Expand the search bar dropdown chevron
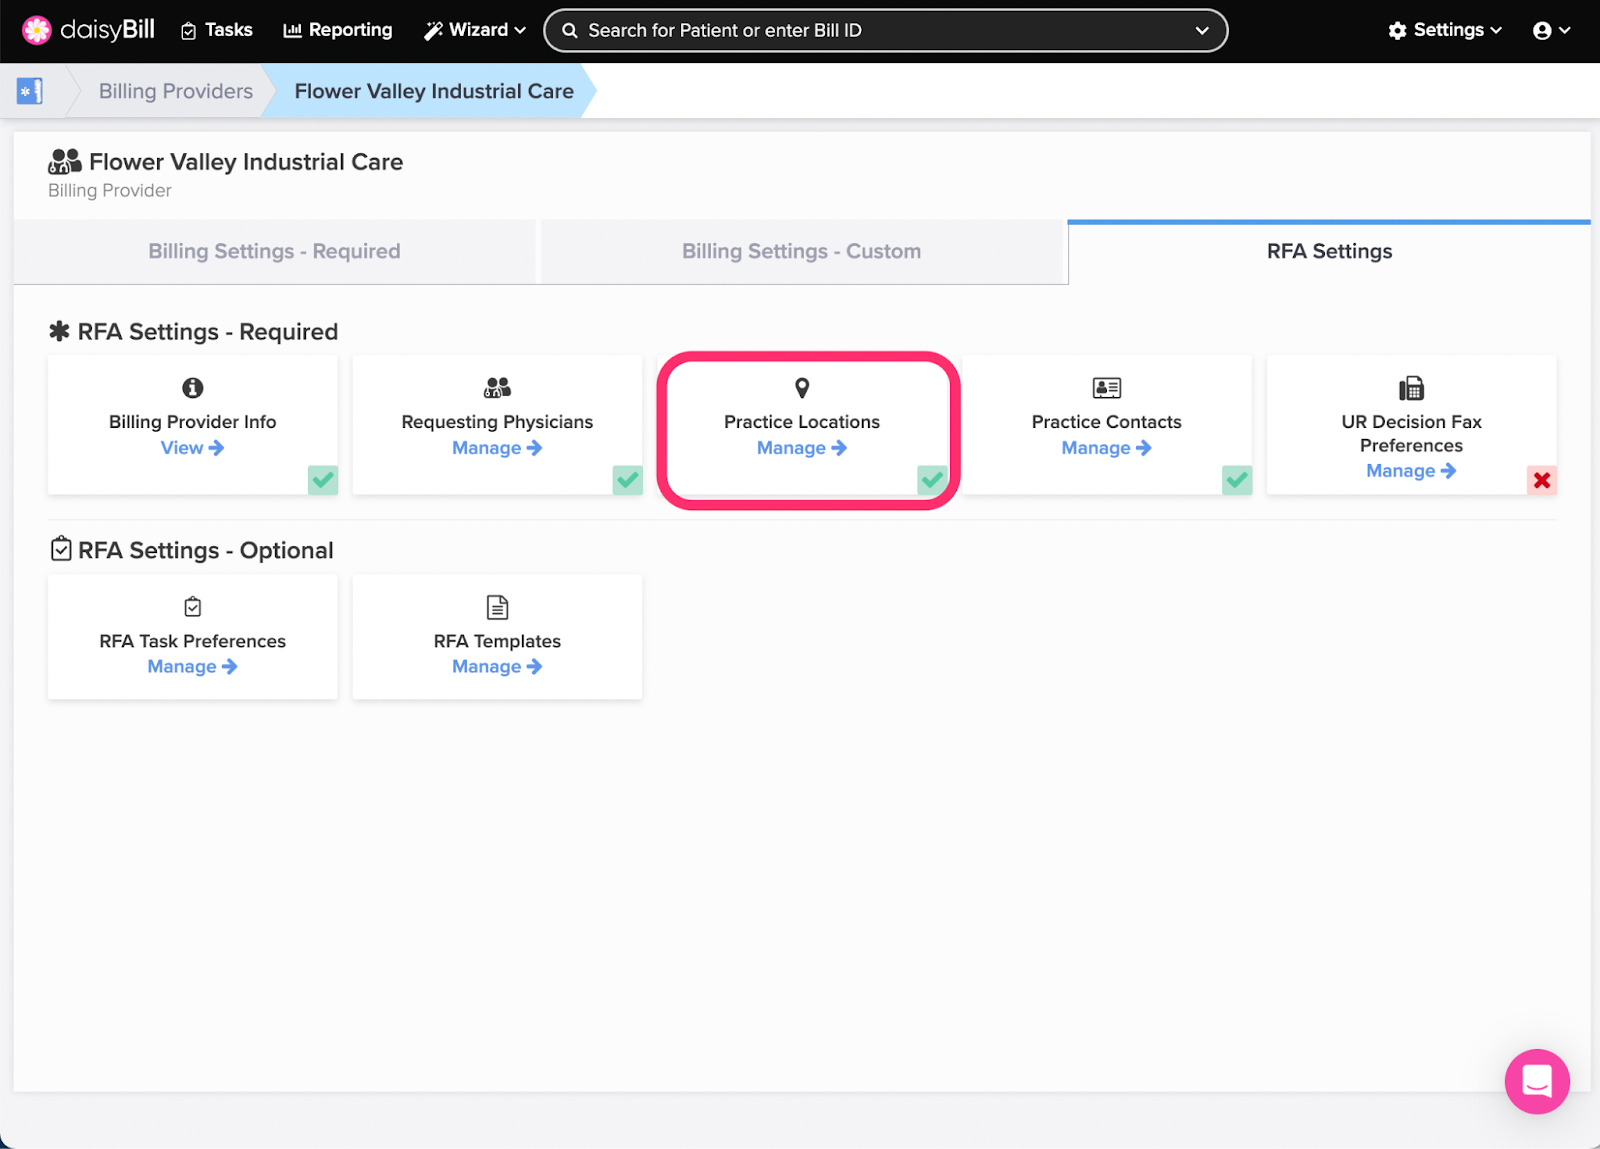 (x=1202, y=31)
